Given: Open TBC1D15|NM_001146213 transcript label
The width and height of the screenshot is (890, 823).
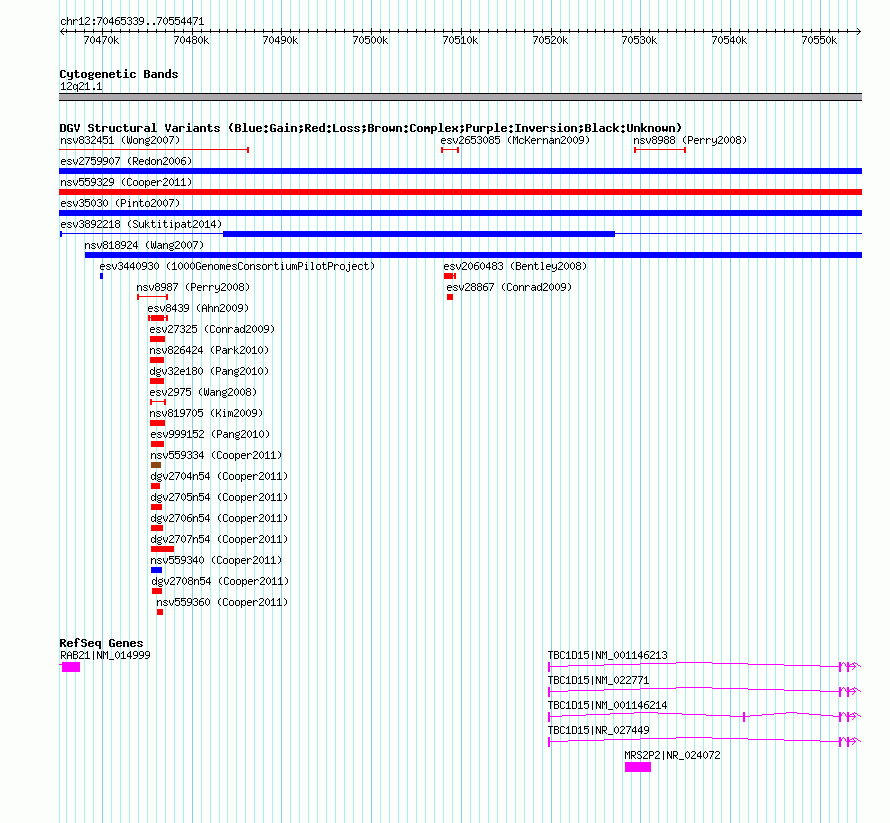Looking at the screenshot, I should click(607, 655).
